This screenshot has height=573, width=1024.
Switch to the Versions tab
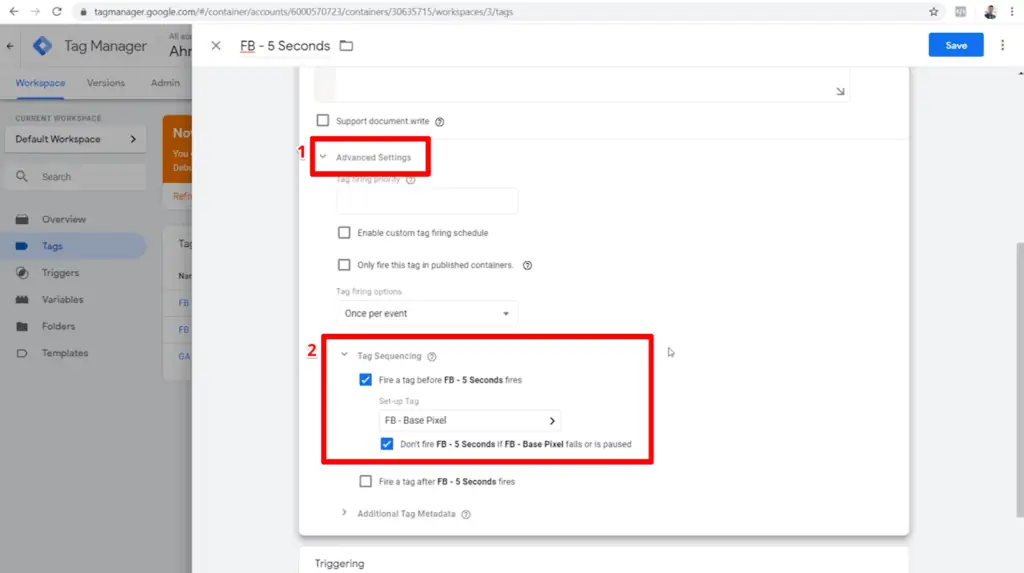[106, 83]
